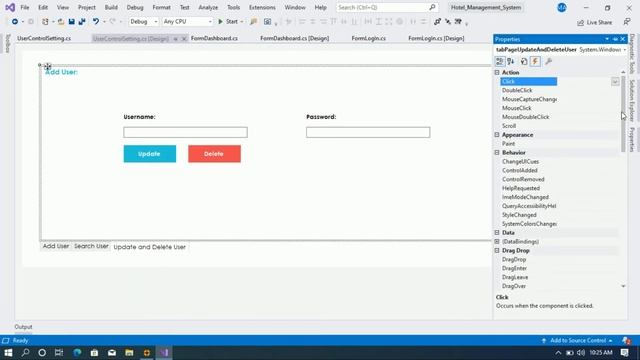Click the New Project toolbar icon
Viewport: 640px width, 360px height.
pos(45,22)
